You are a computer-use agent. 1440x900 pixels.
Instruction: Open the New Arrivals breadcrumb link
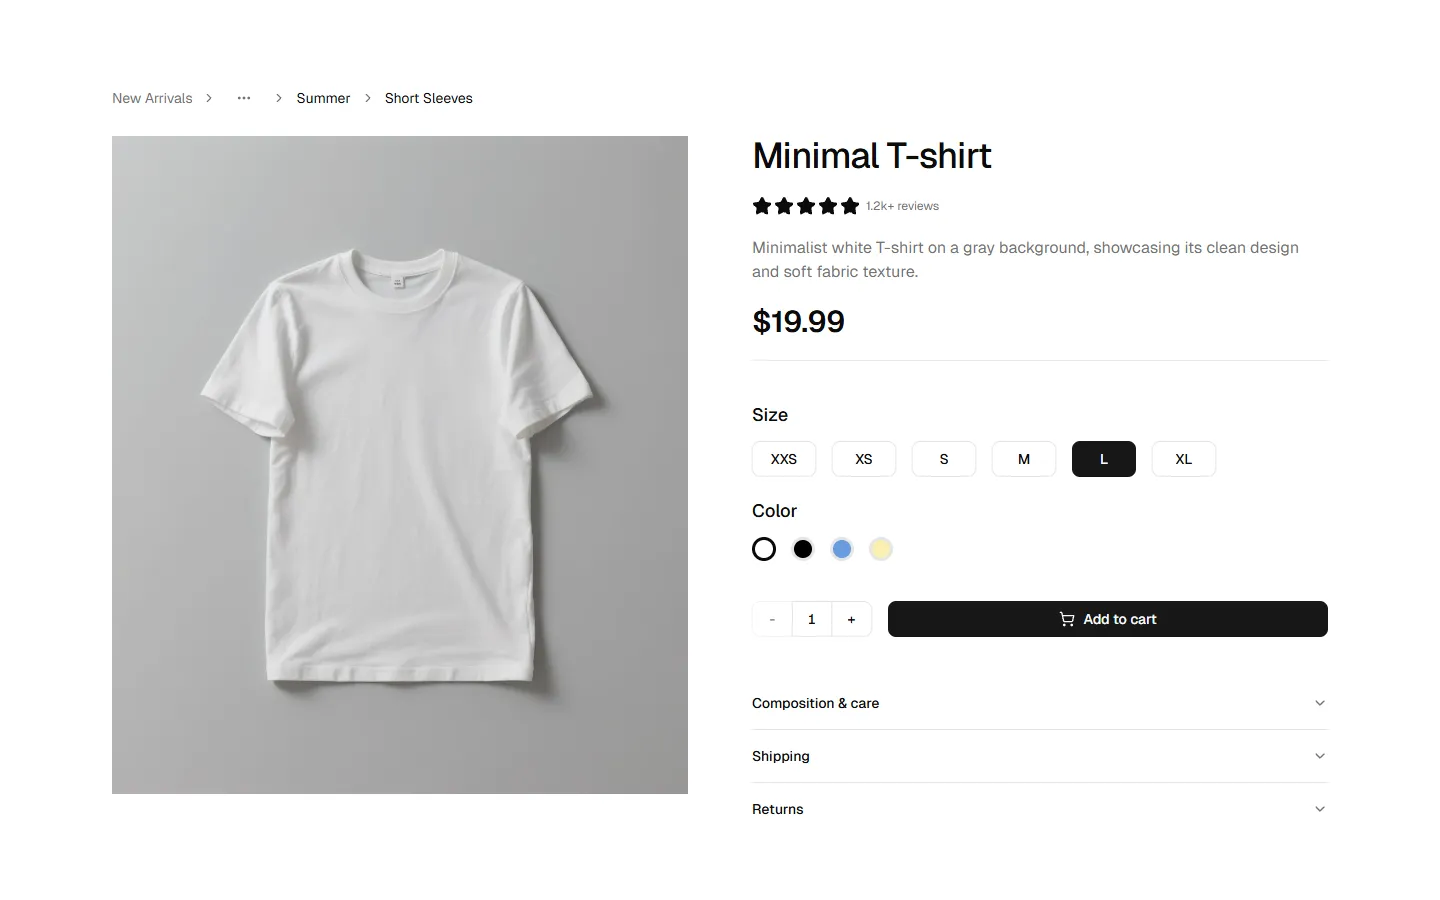coord(152,98)
